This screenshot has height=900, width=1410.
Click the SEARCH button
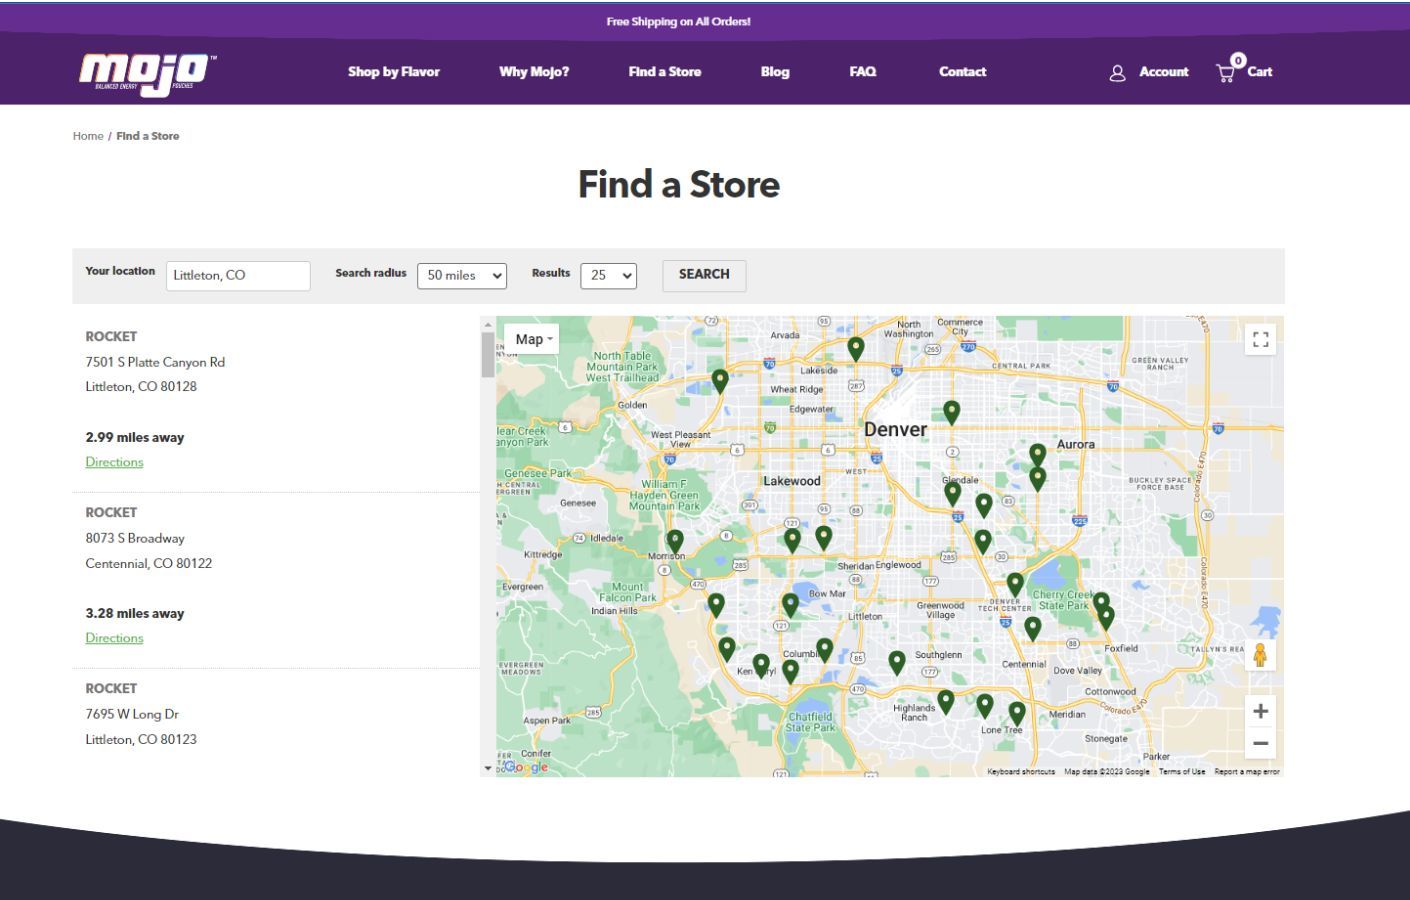tap(704, 275)
